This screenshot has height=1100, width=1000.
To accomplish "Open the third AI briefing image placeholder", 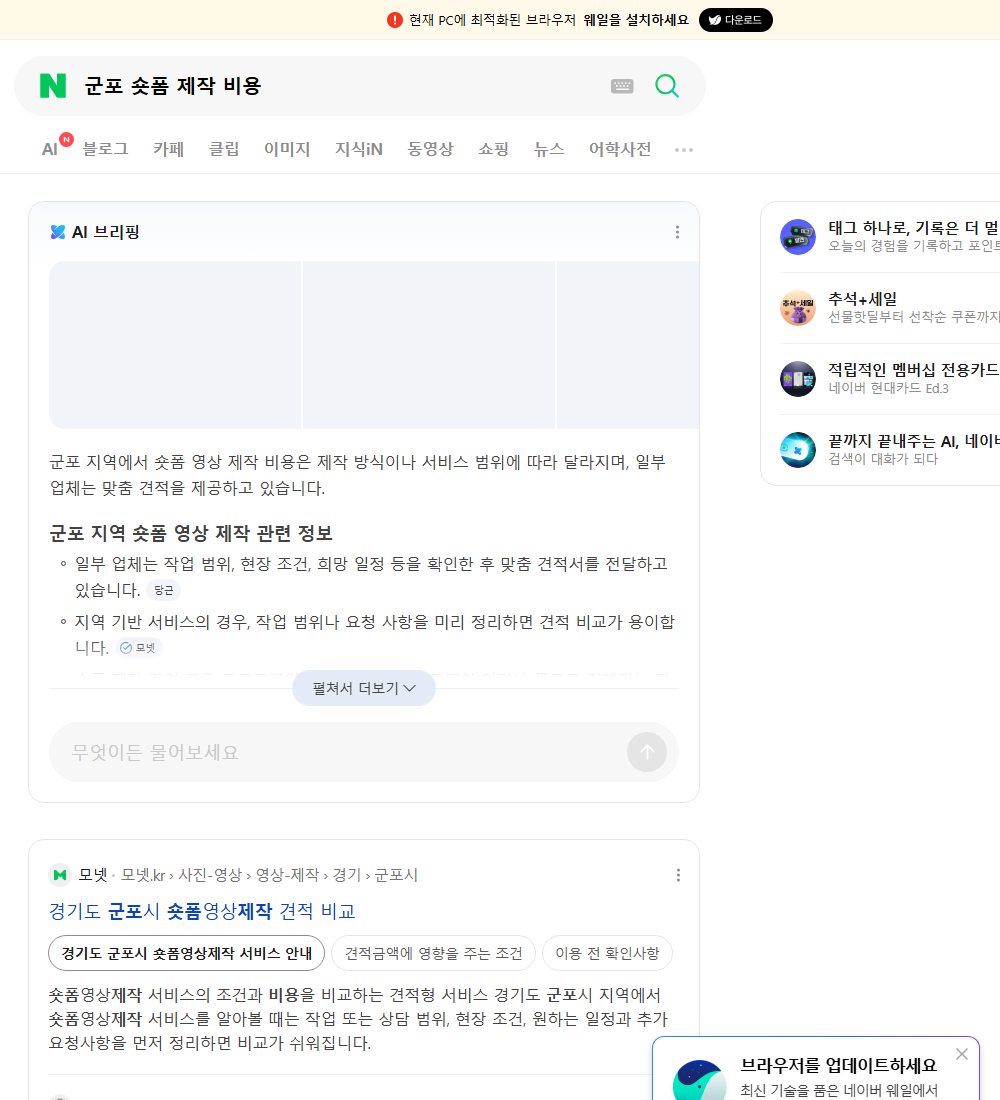I will click(628, 344).
